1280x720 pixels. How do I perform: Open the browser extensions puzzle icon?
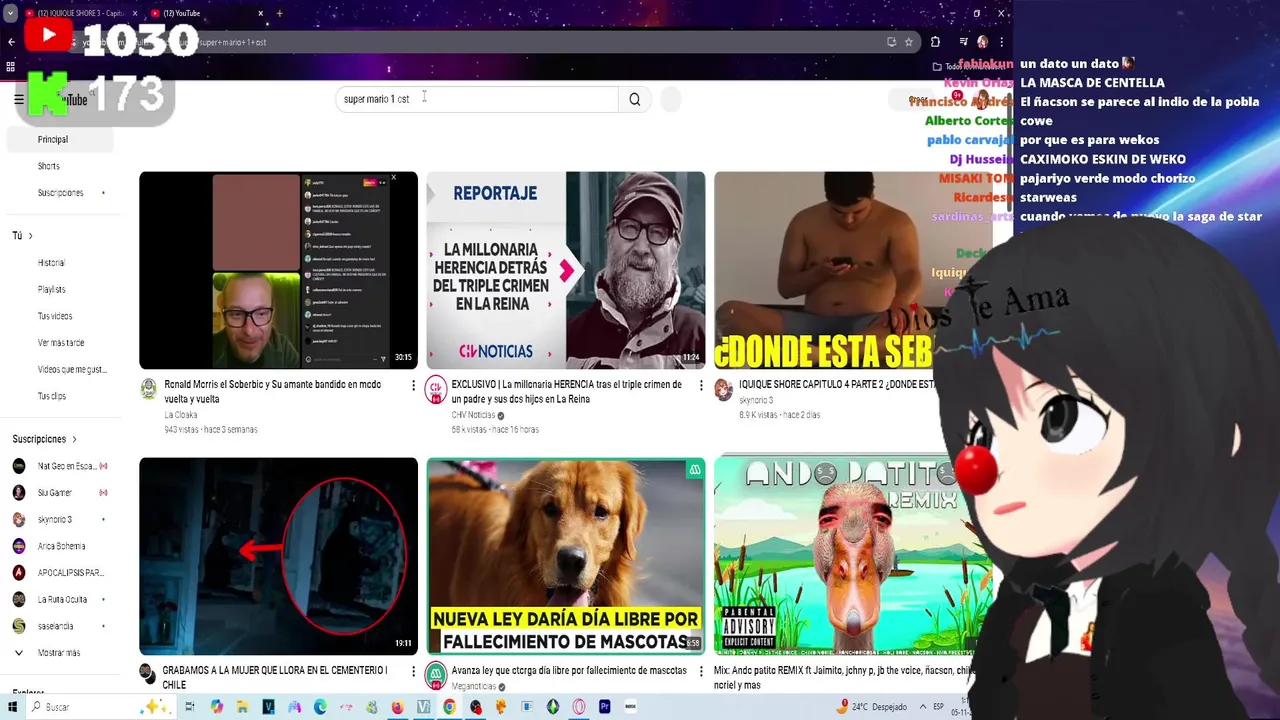[935, 42]
